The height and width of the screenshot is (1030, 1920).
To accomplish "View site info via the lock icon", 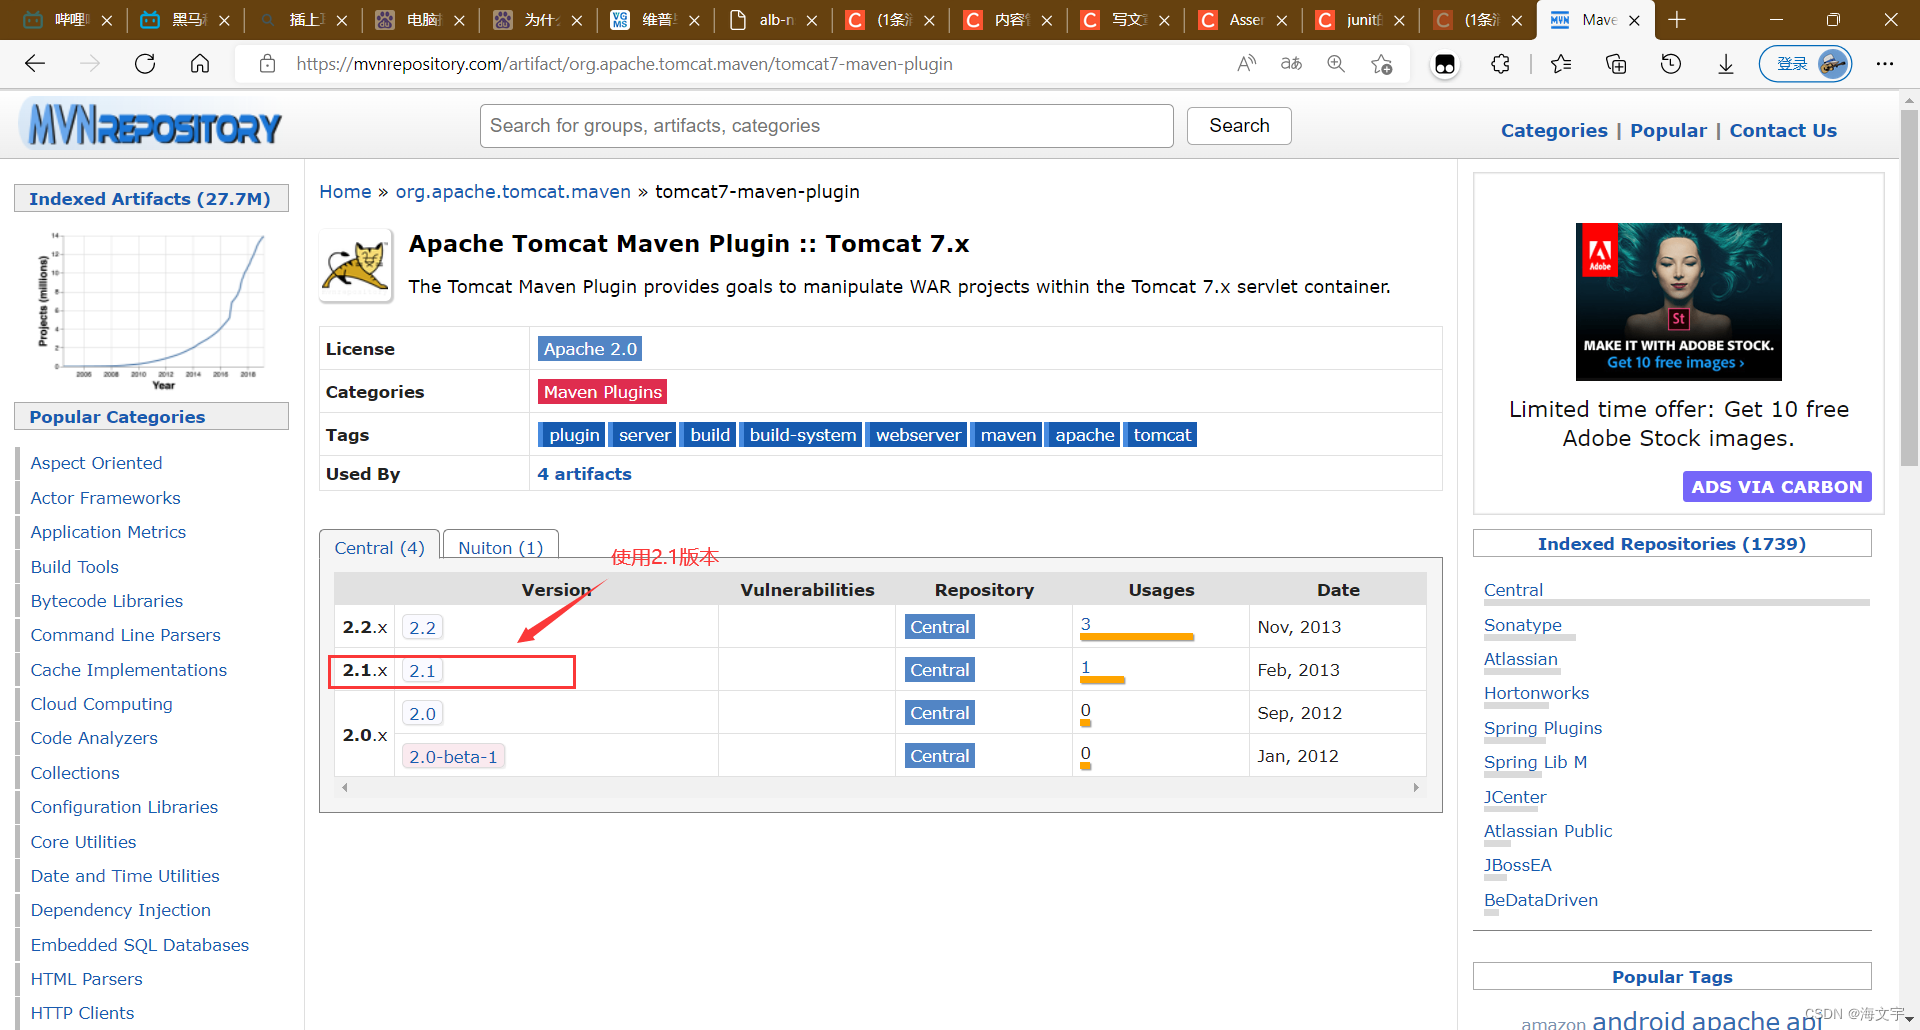I will pos(267,64).
